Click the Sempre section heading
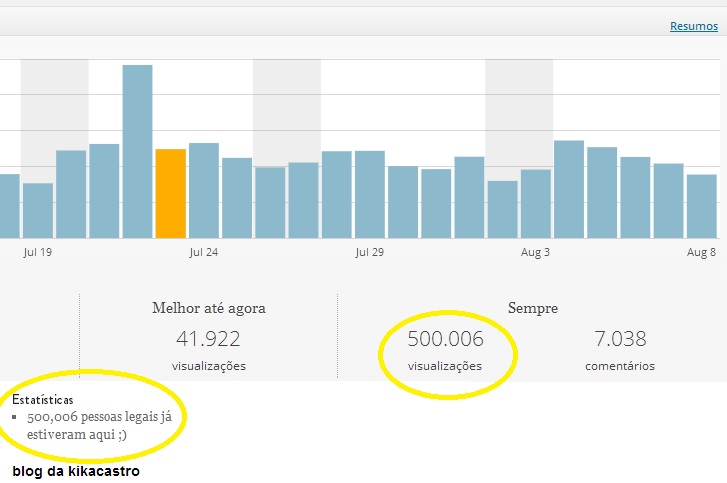This screenshot has width=727, height=483. tap(532, 308)
